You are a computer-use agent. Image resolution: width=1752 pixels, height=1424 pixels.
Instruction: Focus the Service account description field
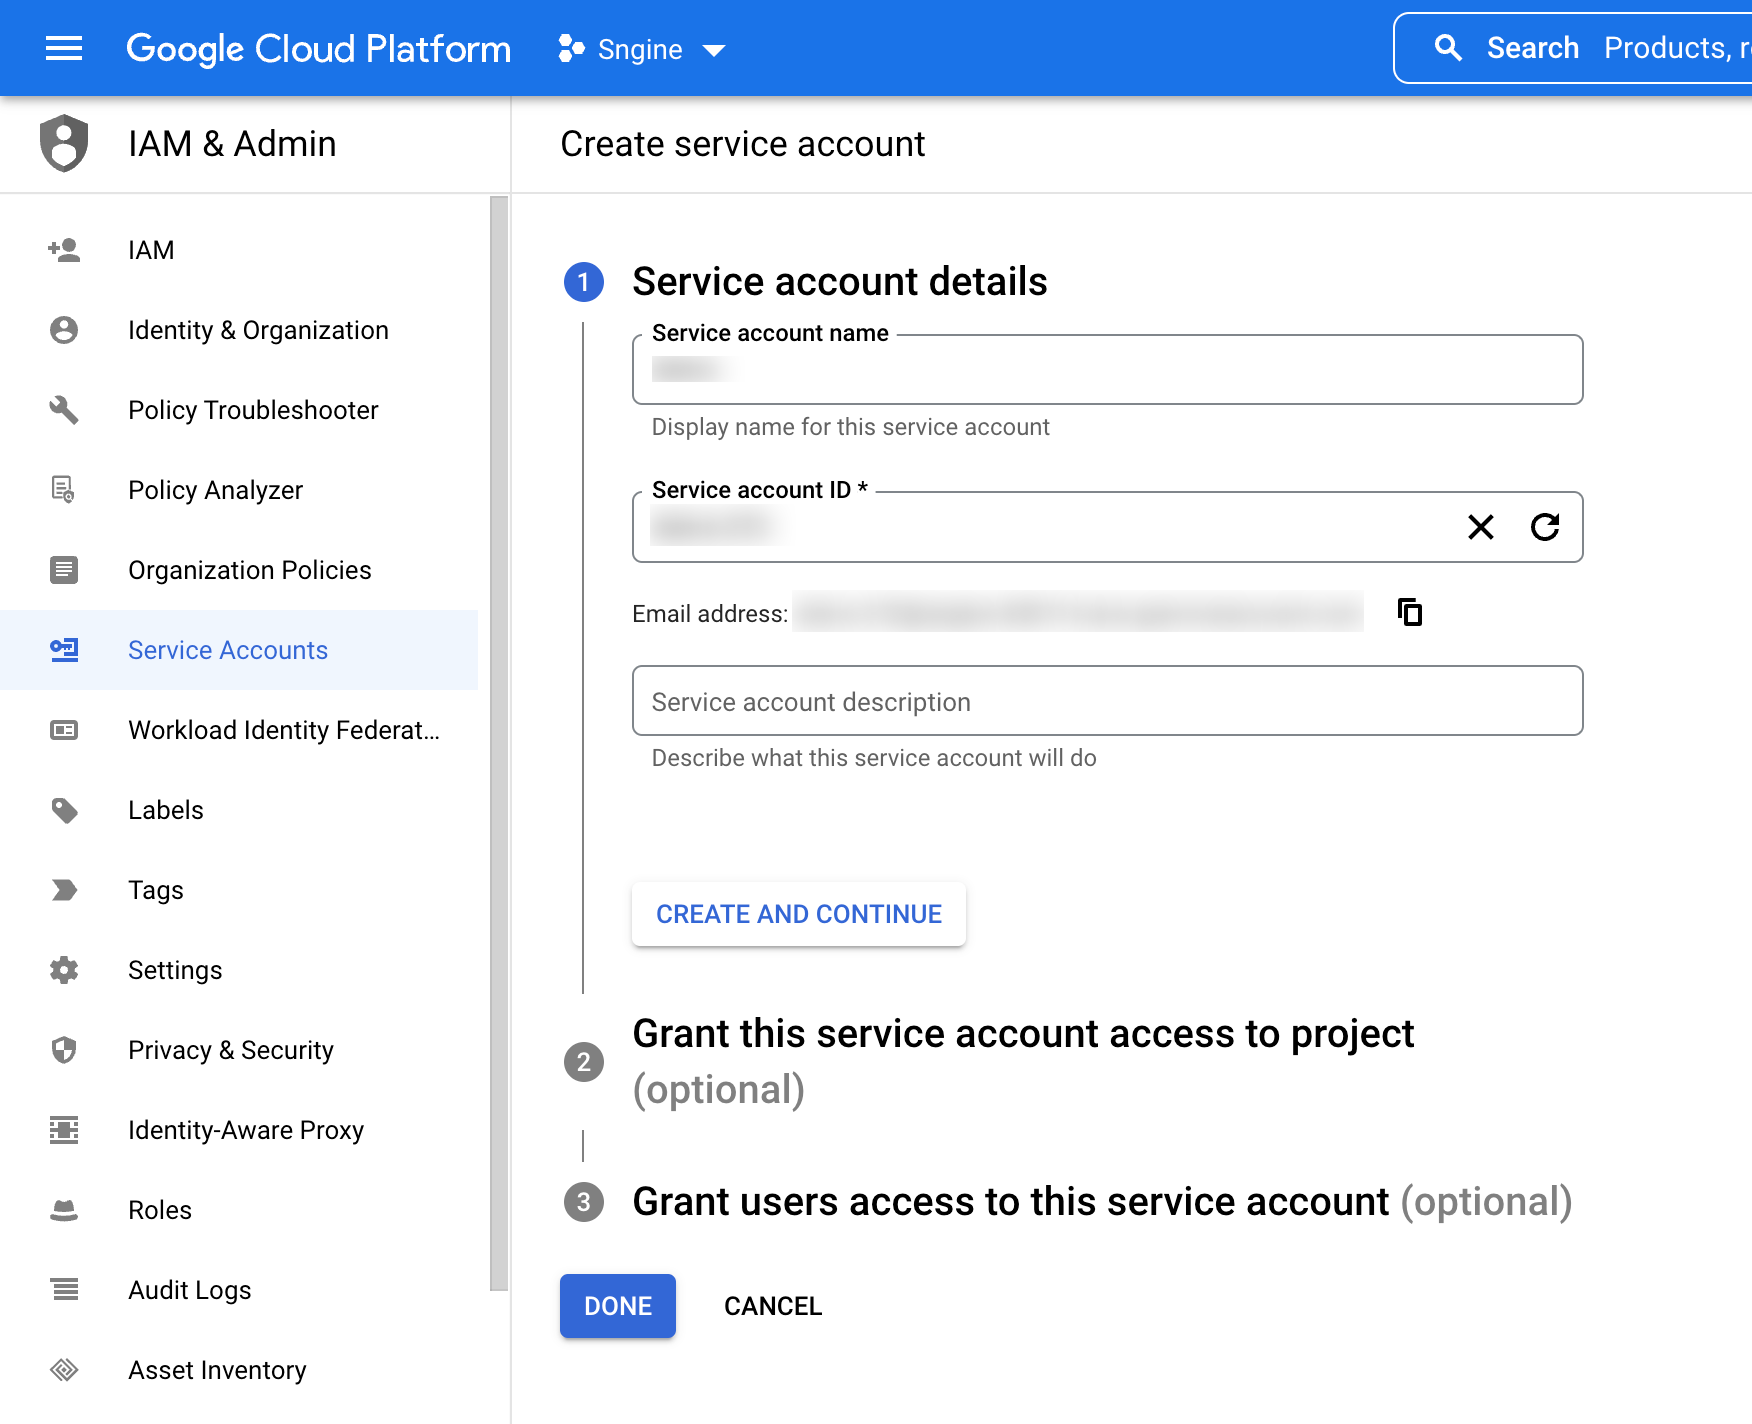pyautogui.click(x=1107, y=701)
